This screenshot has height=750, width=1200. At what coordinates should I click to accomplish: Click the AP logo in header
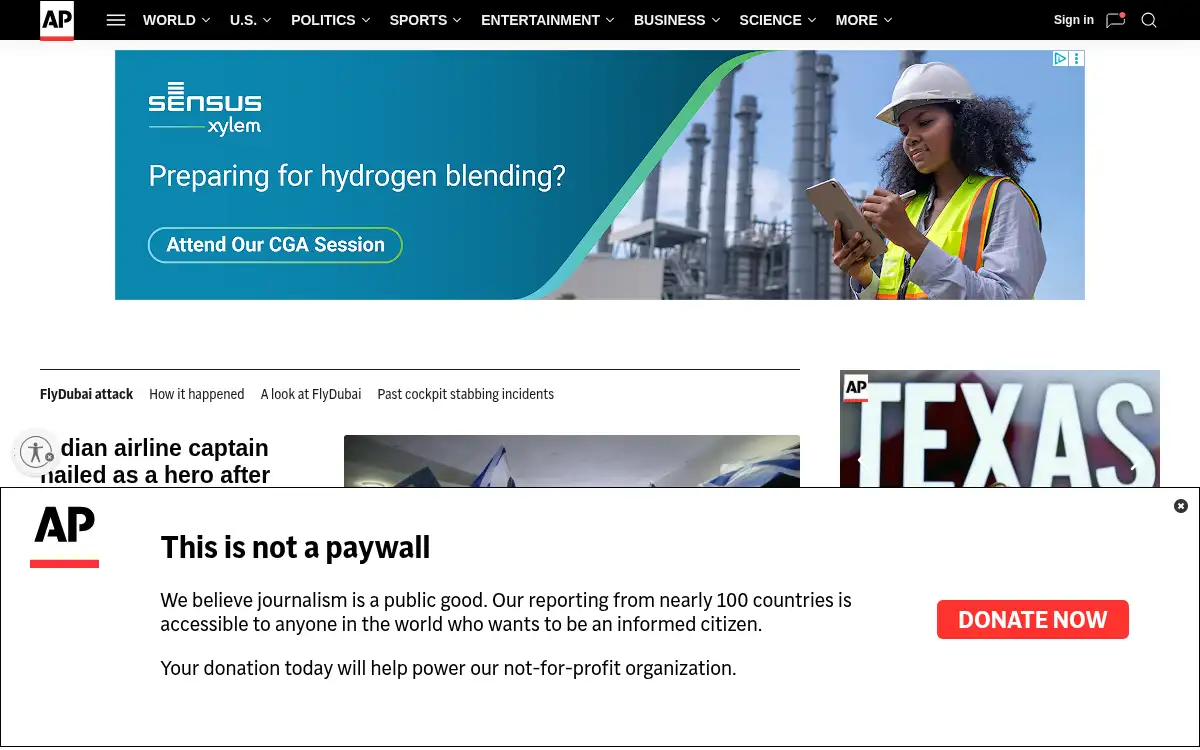click(57, 20)
